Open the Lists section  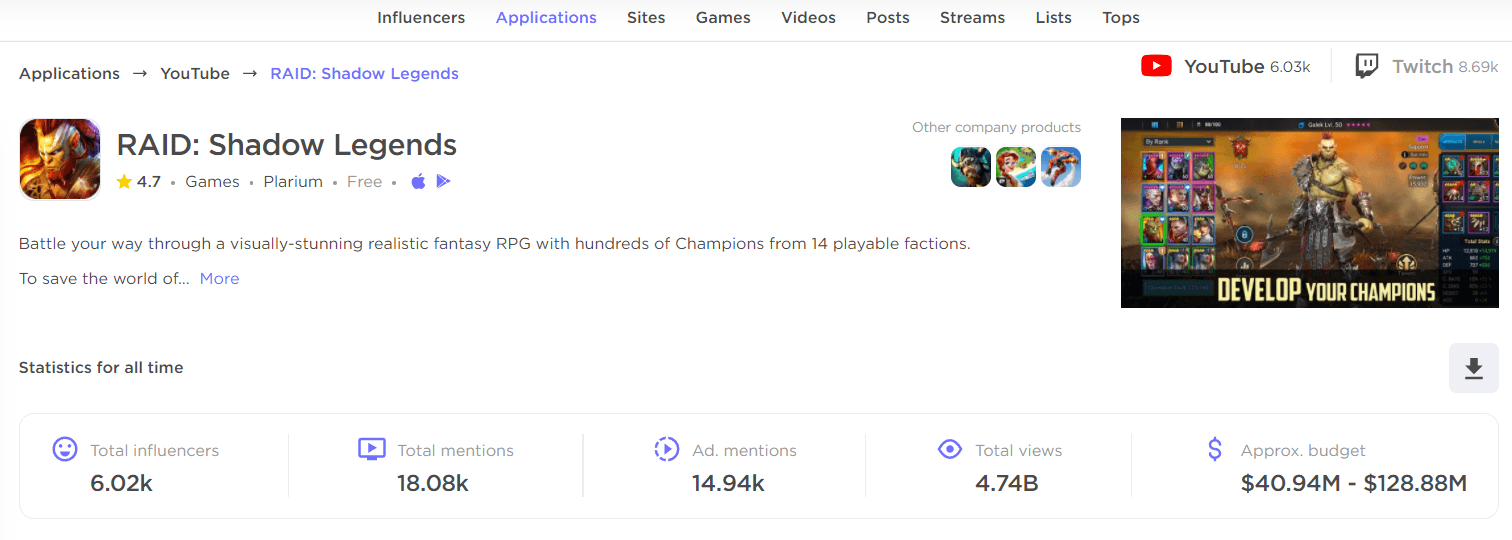pos(1053,18)
